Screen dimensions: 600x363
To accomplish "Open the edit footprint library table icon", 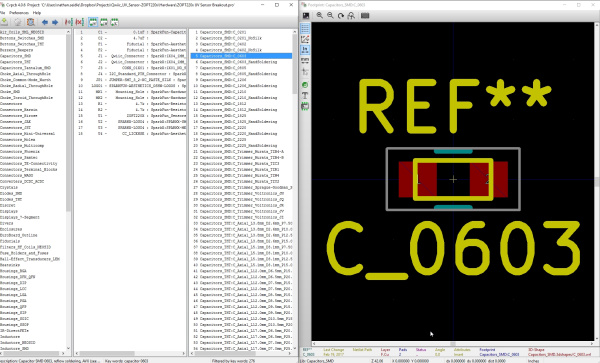I will [x=17, y=22].
